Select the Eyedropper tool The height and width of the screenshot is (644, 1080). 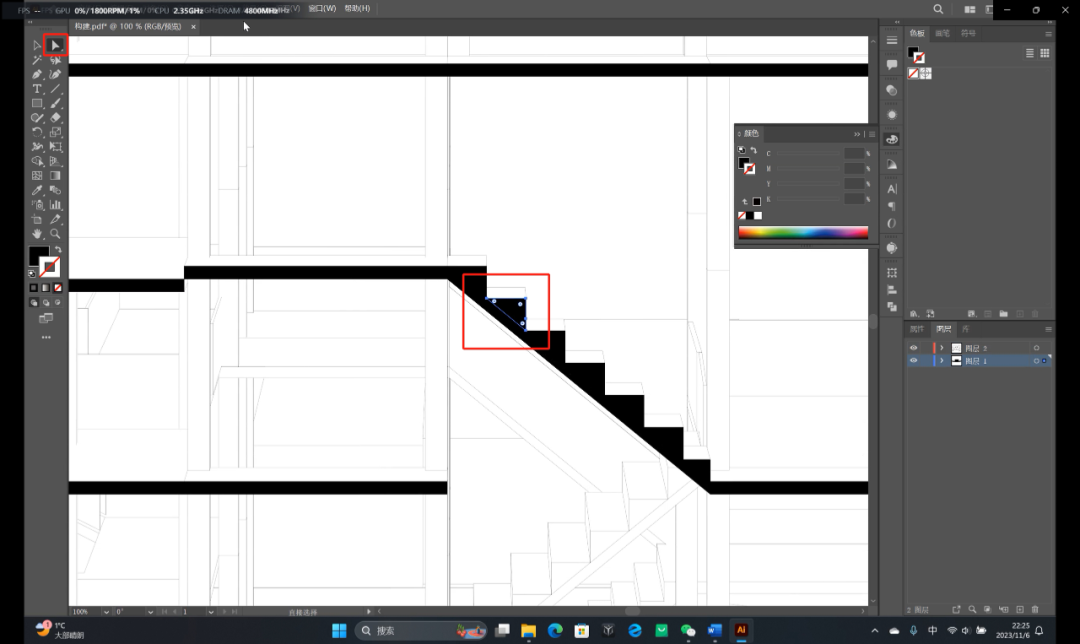tap(37, 190)
